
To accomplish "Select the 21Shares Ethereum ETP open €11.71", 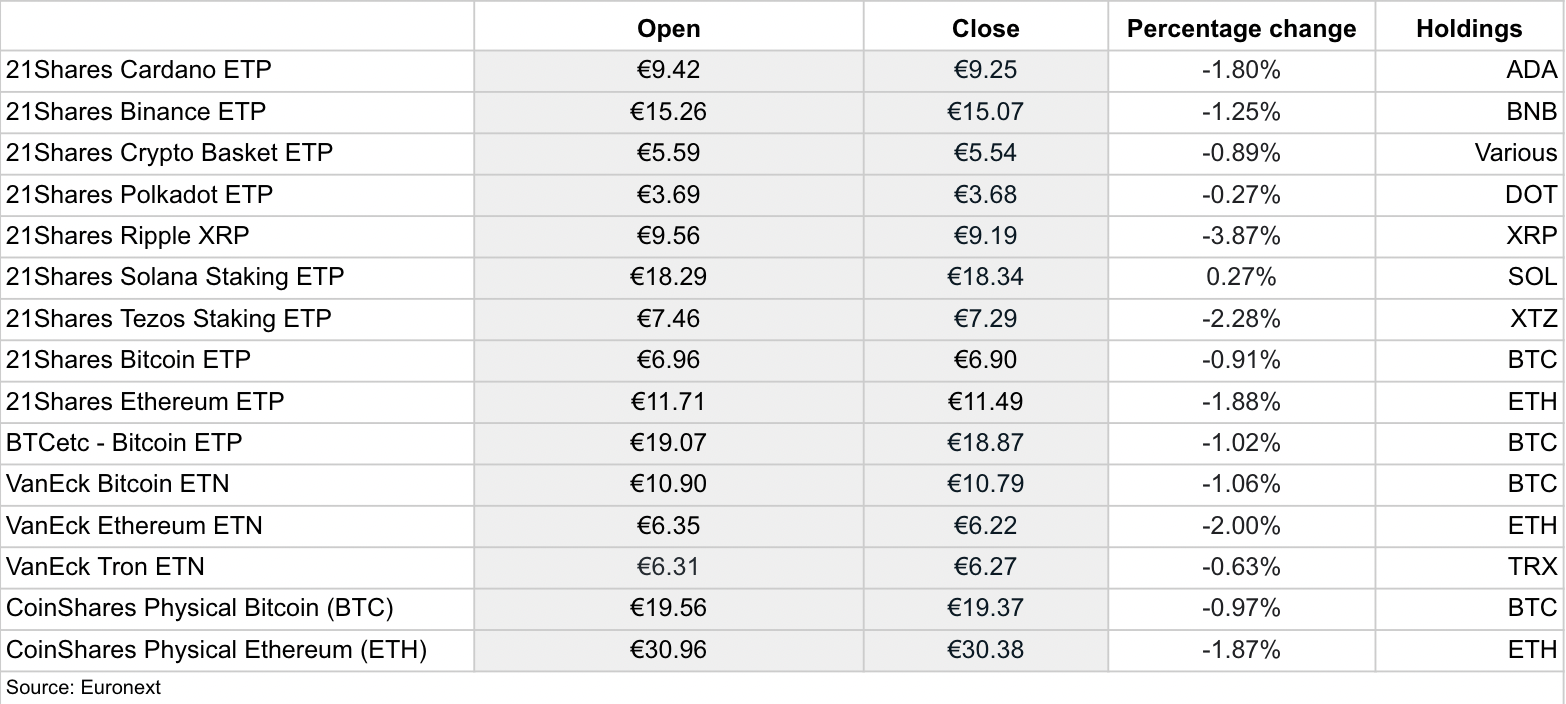I will click(x=669, y=402).
